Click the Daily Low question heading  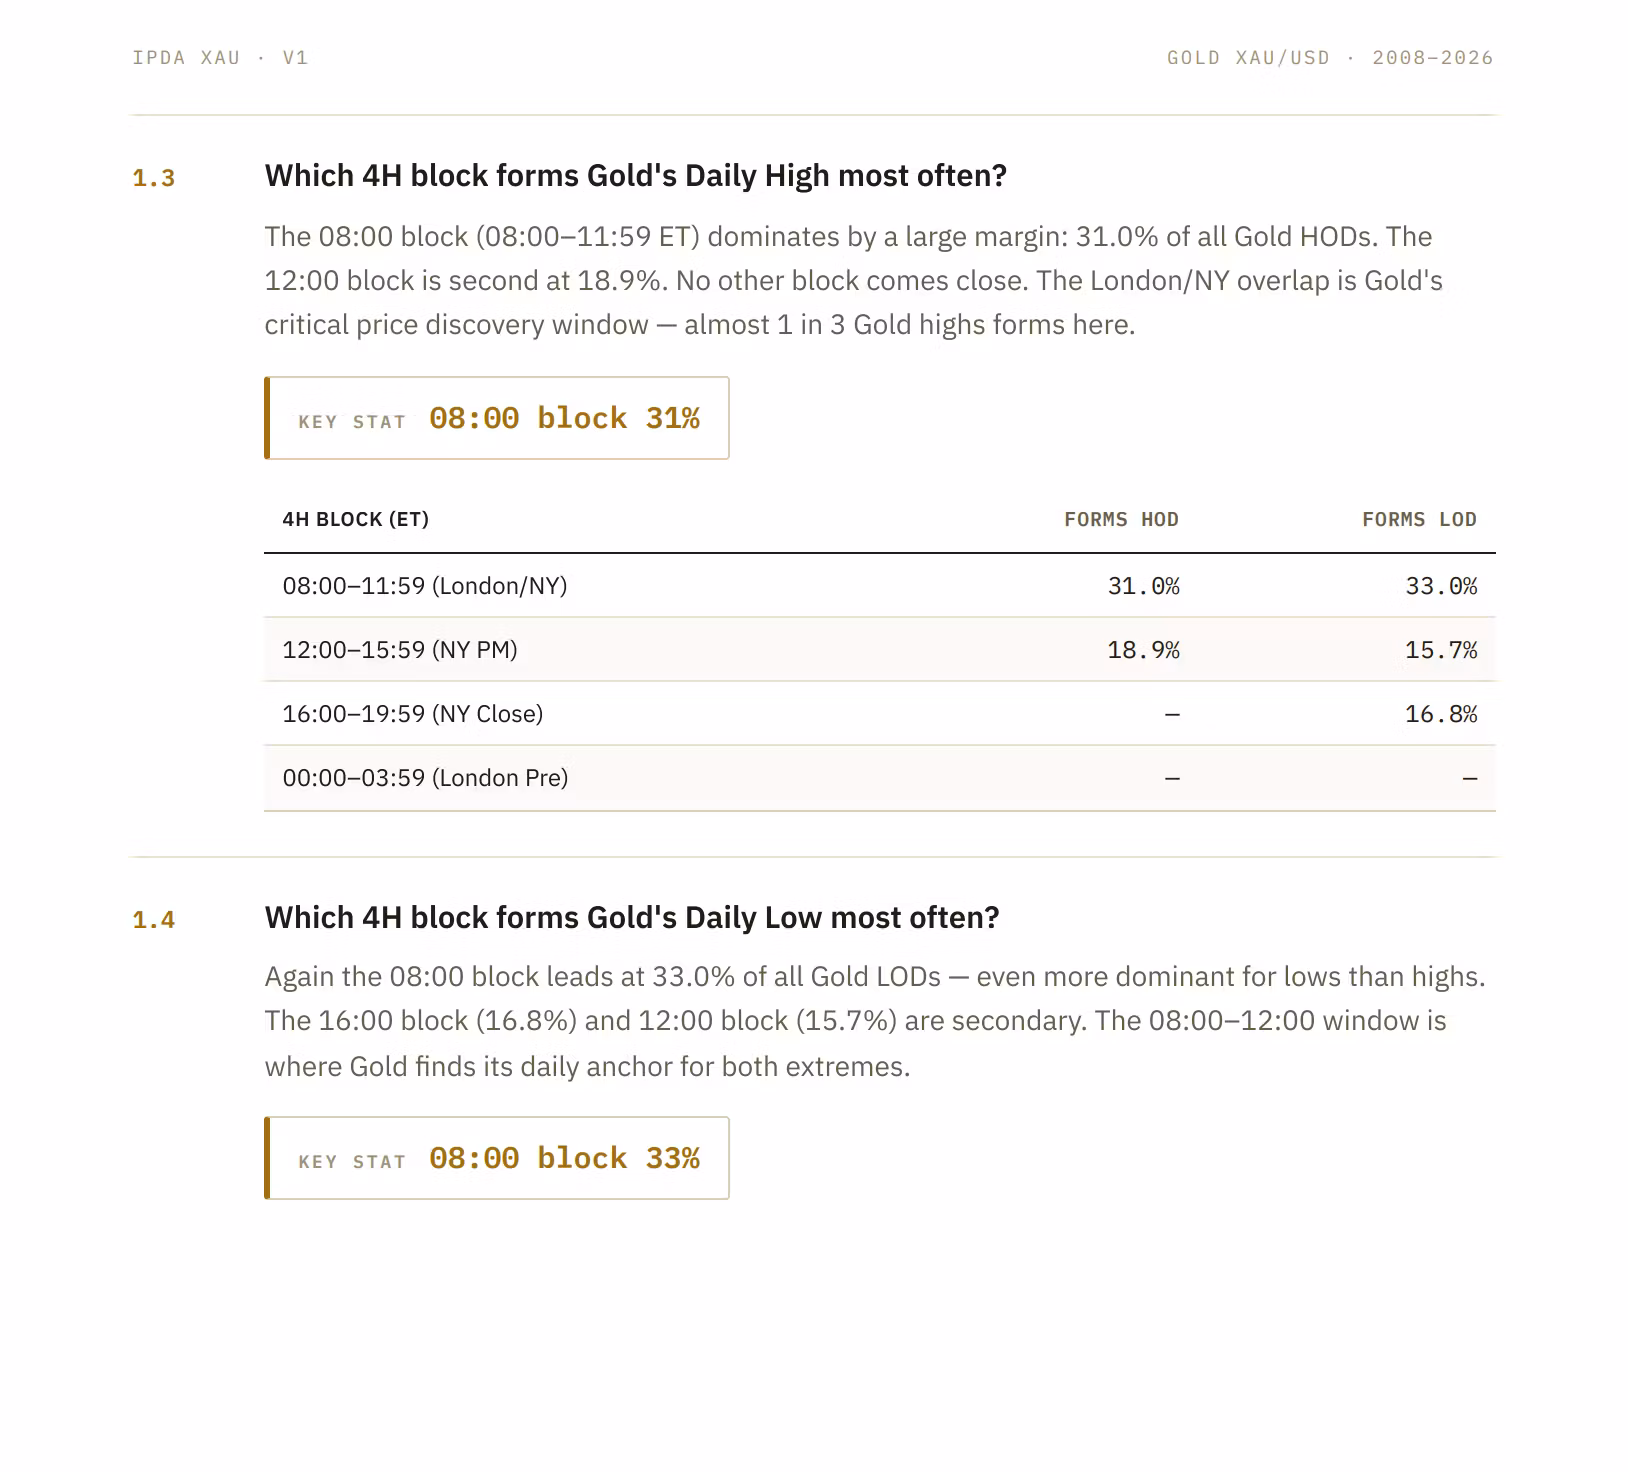click(632, 918)
